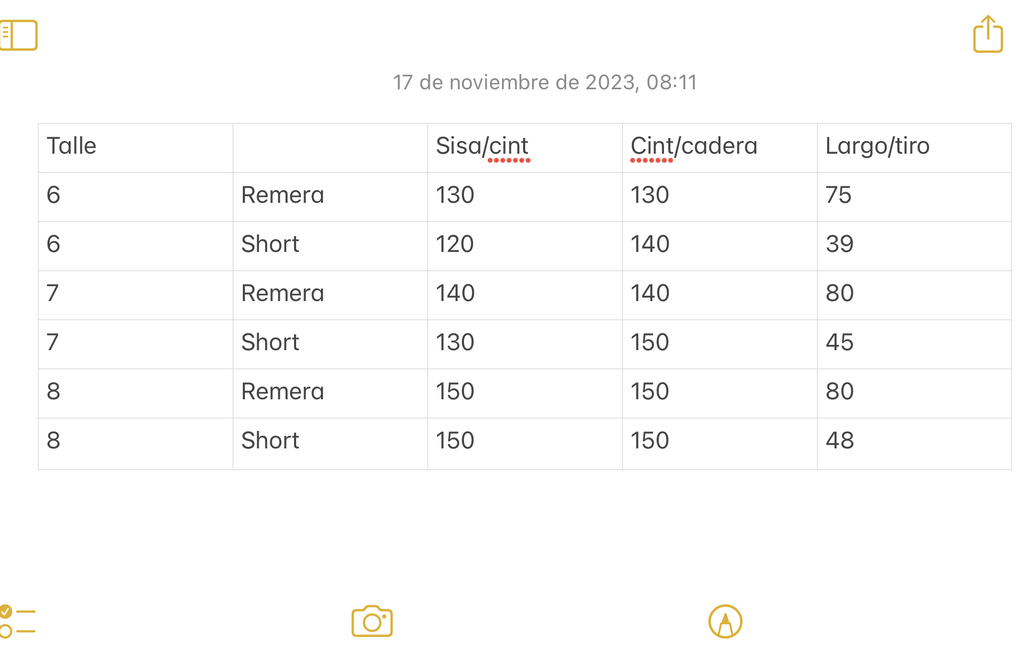The image size is (1024, 656).
Task: Click the cell with value 48
Action: [x=914, y=443]
